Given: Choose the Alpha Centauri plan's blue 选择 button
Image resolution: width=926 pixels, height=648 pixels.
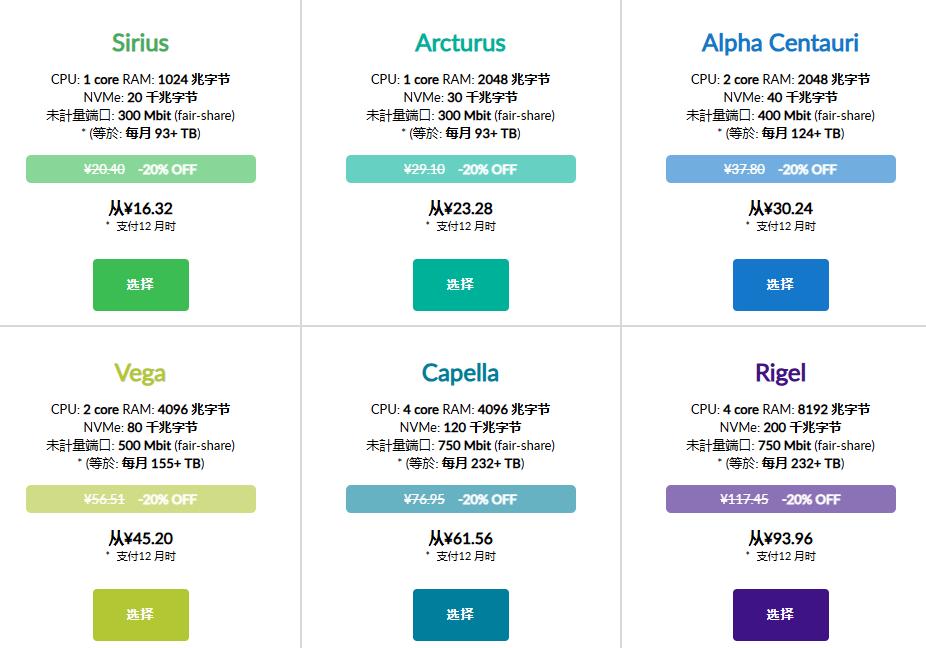Looking at the screenshot, I should [780, 285].
